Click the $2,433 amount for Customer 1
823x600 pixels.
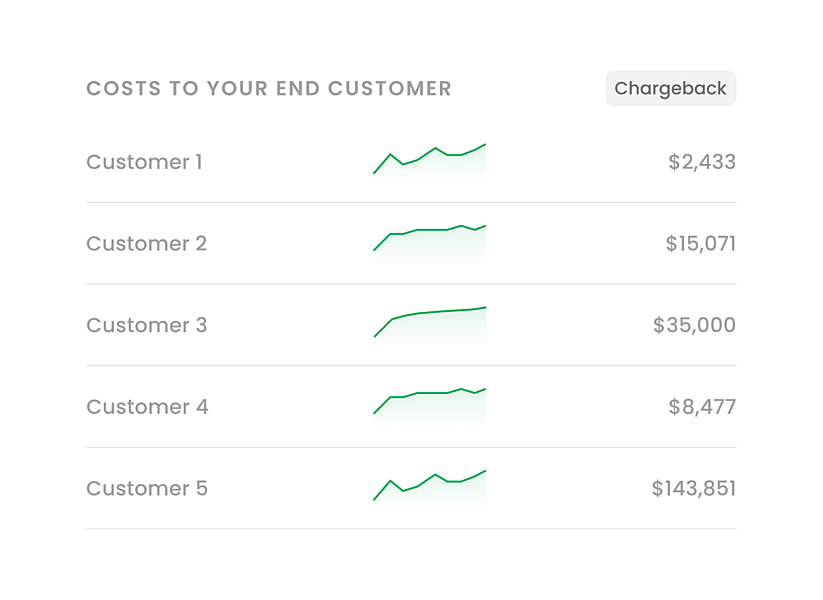point(704,162)
